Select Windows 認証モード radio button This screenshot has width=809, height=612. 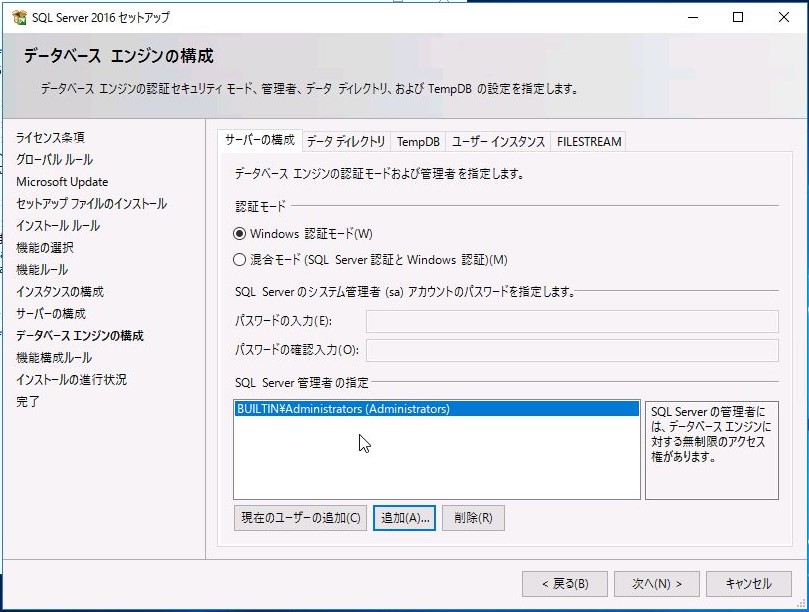click(x=239, y=234)
